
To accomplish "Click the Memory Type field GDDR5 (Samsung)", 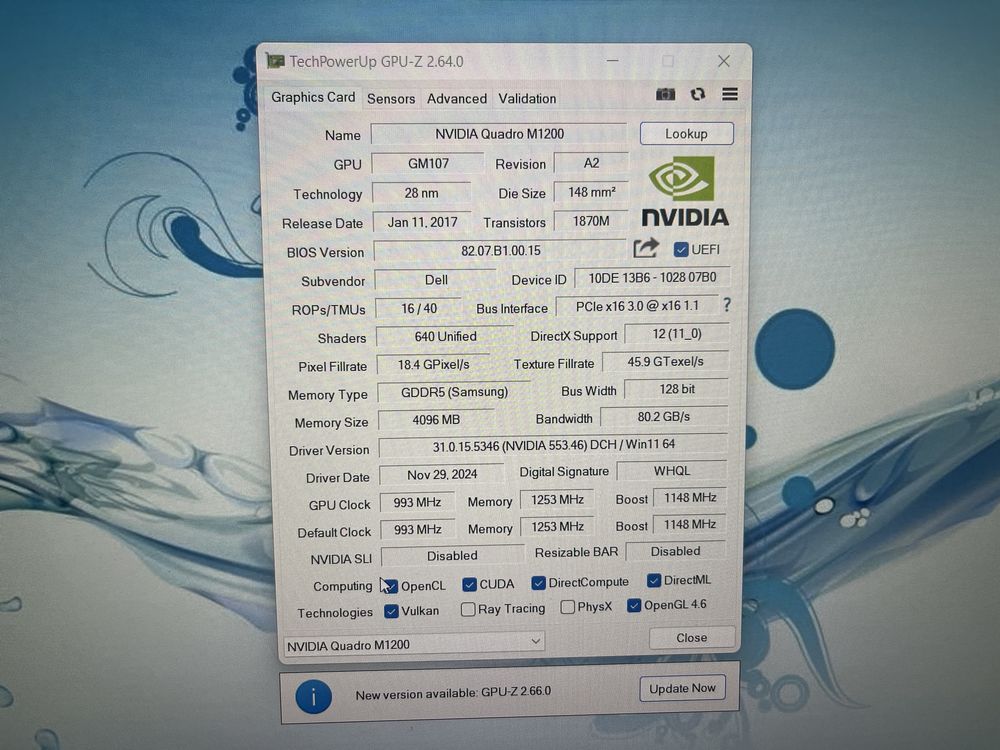I will (454, 392).
